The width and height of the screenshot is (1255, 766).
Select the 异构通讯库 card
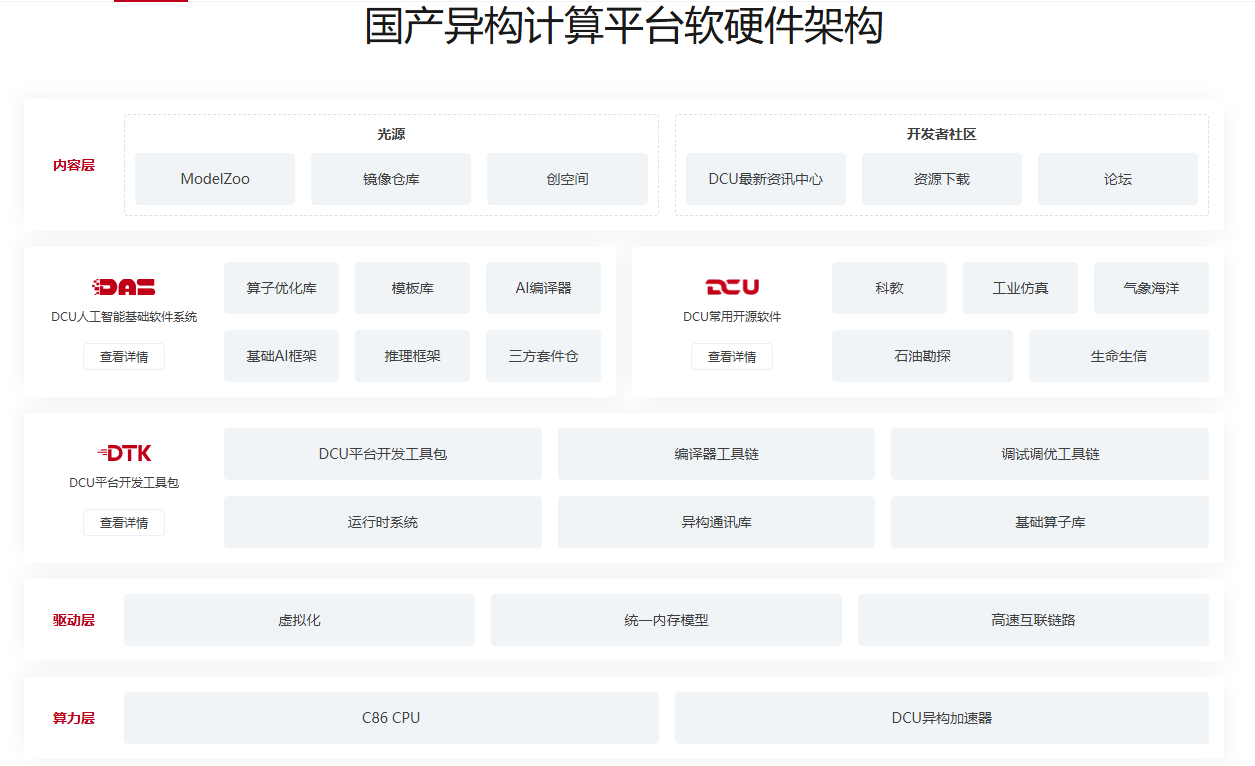click(x=716, y=522)
